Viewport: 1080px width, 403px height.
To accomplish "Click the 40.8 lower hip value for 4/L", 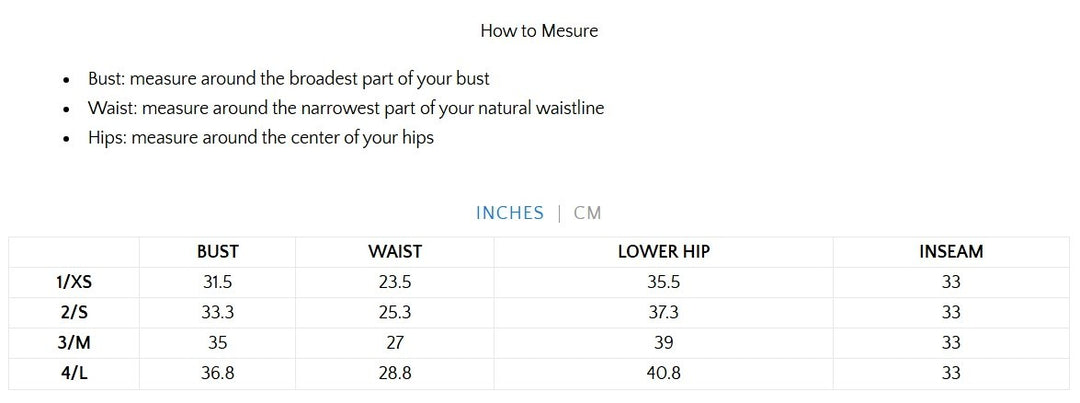I will pyautogui.click(x=663, y=373).
